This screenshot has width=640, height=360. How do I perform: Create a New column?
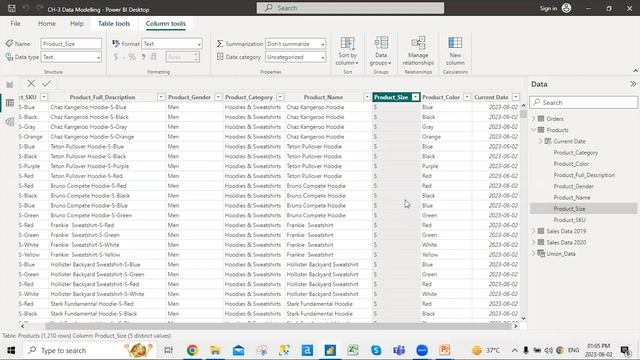(x=455, y=51)
